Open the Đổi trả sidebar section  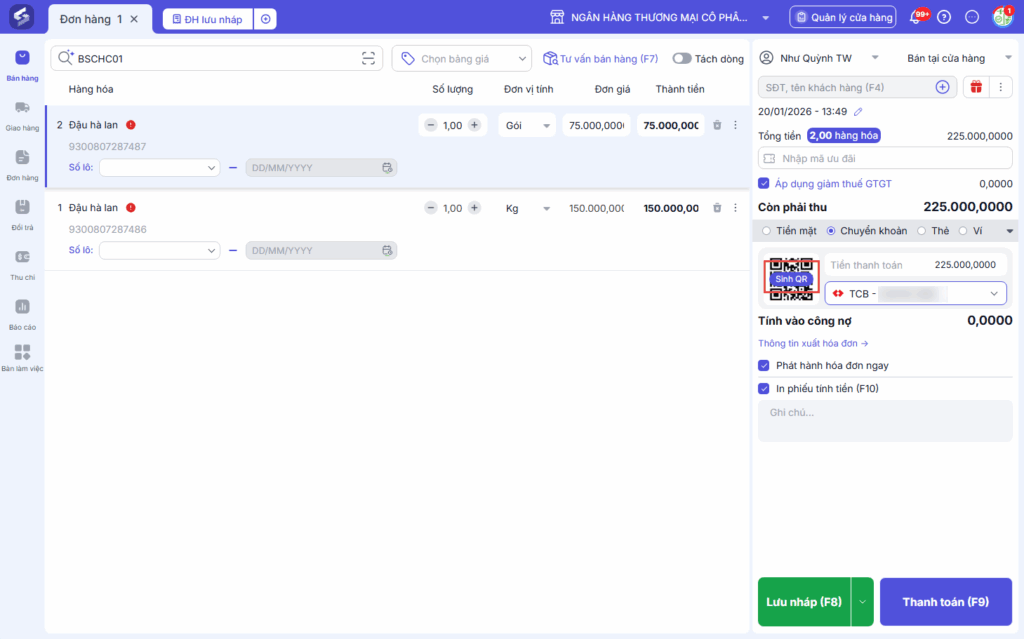point(22,215)
